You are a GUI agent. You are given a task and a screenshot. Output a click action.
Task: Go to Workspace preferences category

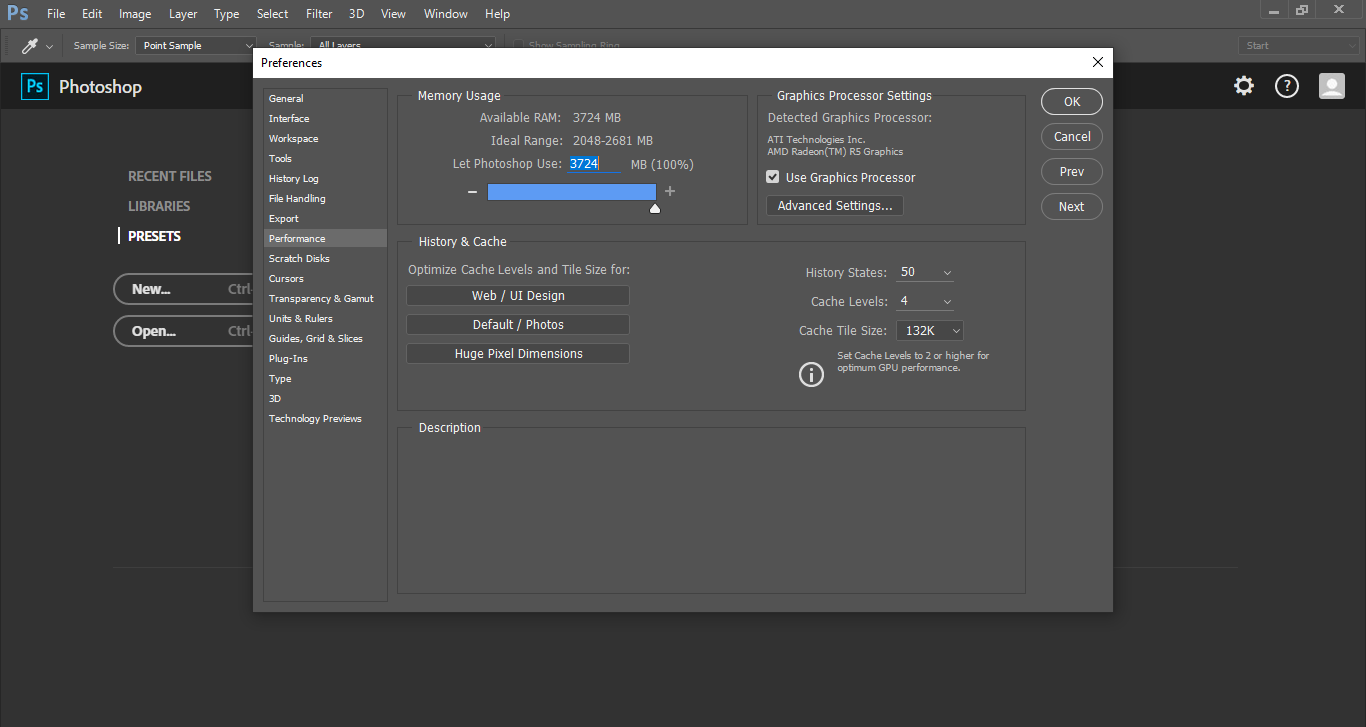(325, 139)
